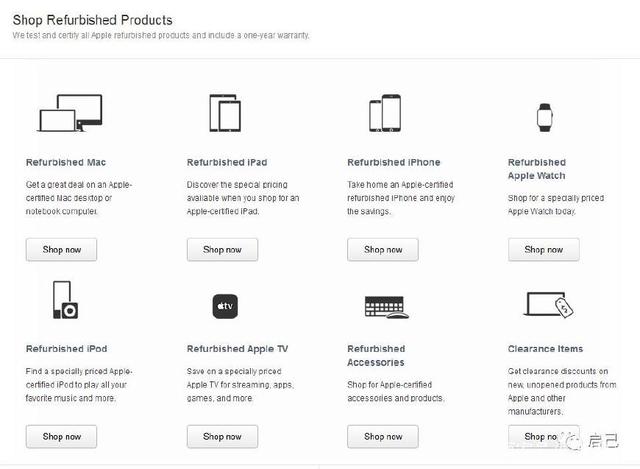This screenshot has height=469, width=640.
Task: Click the Refurbished iPod icon
Action: coord(65,301)
